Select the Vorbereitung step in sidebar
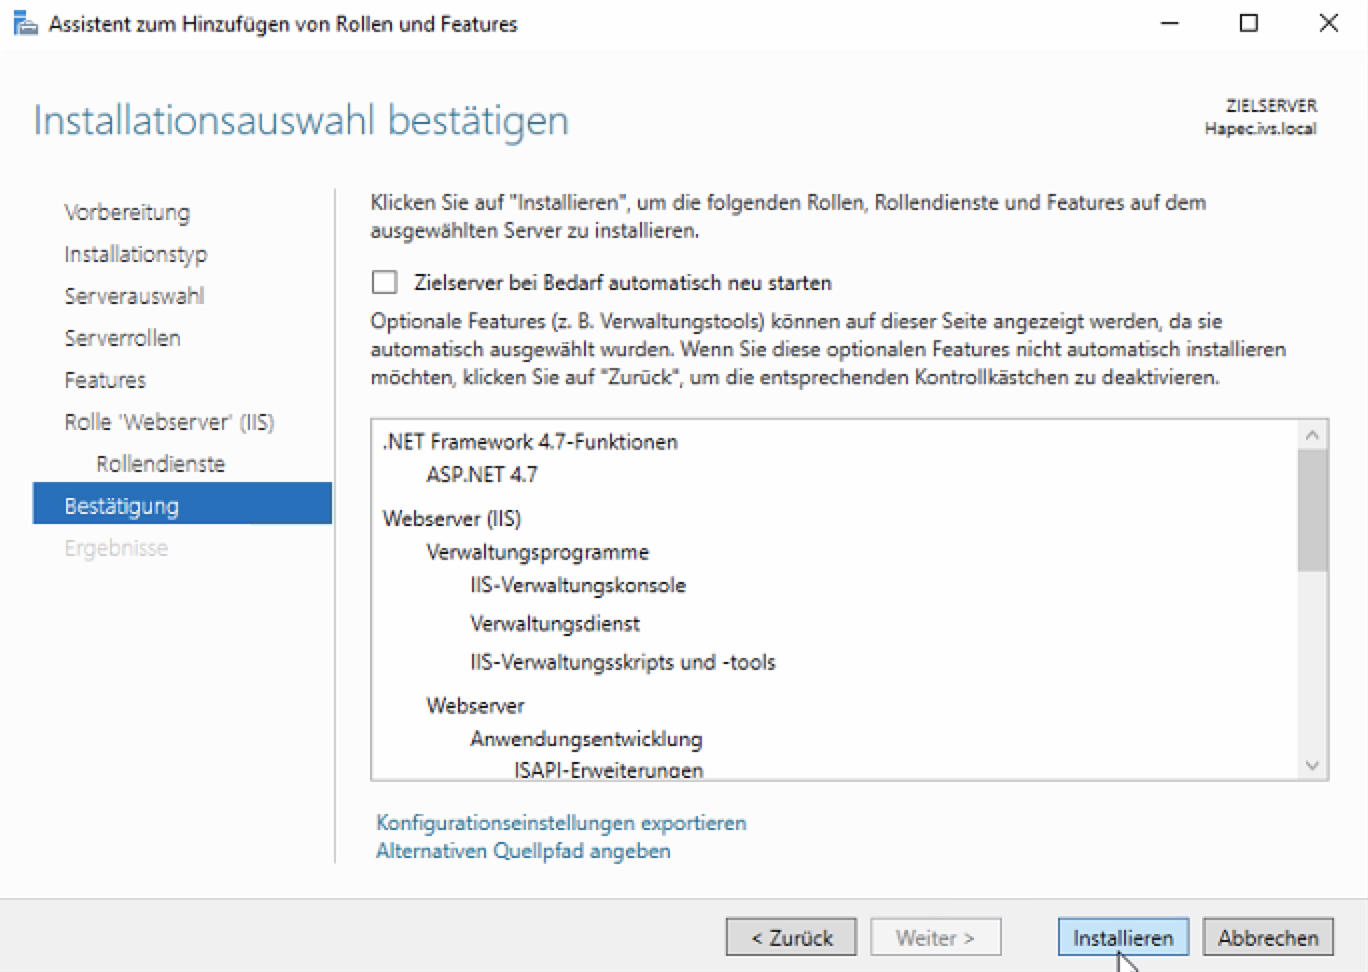The height and width of the screenshot is (972, 1368). tap(126, 212)
